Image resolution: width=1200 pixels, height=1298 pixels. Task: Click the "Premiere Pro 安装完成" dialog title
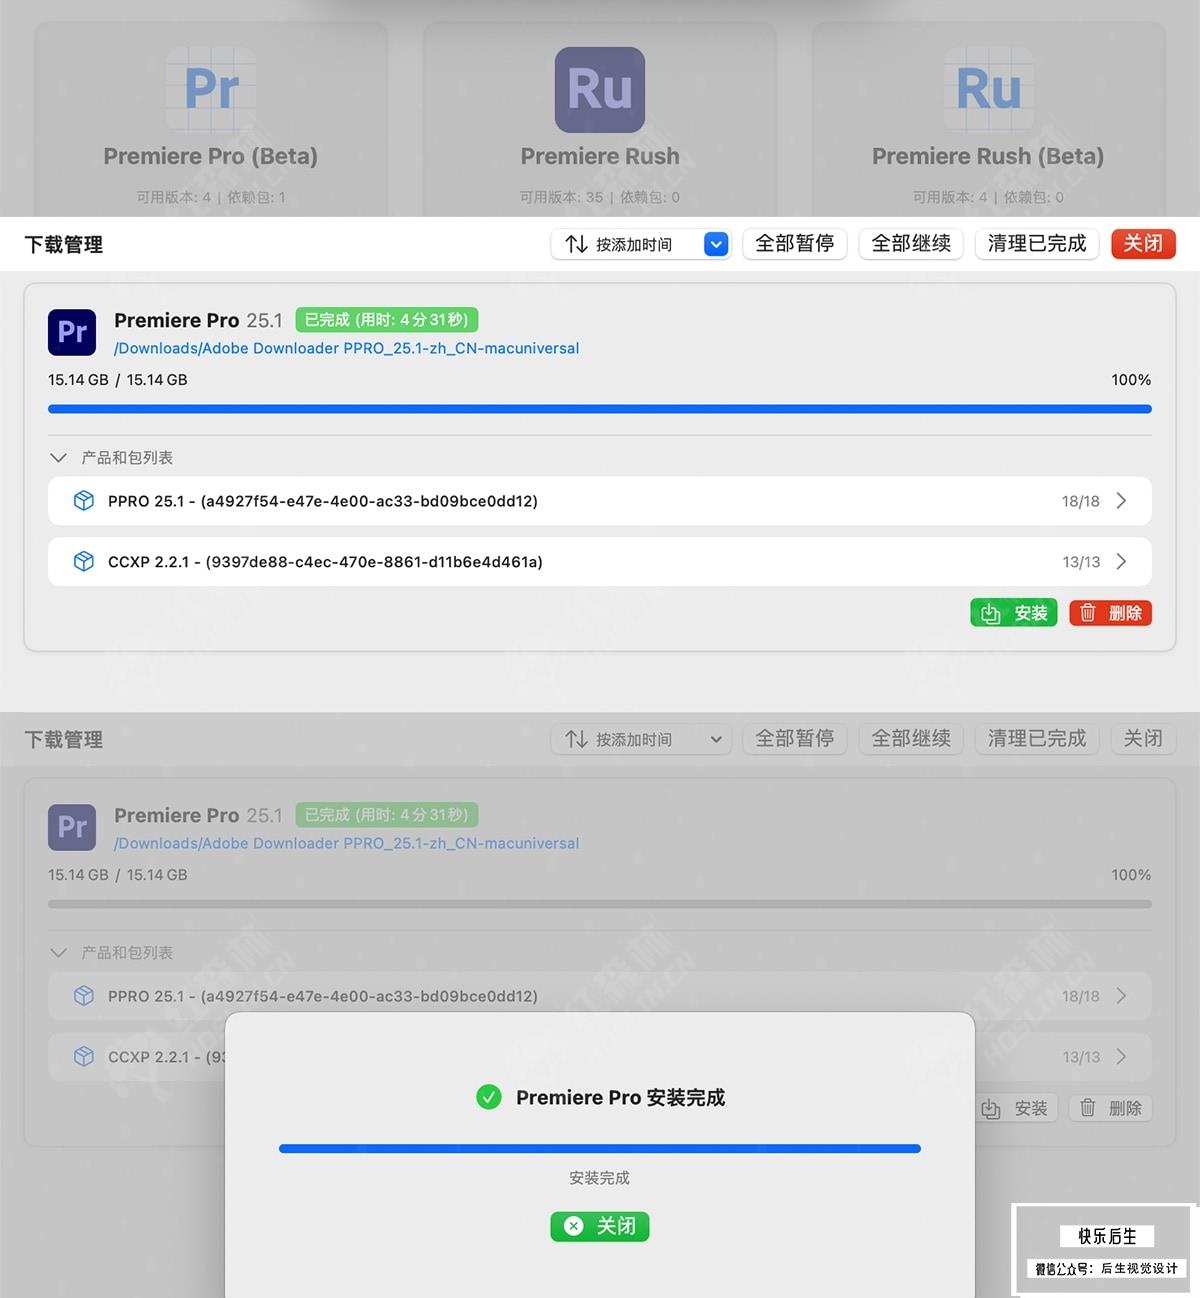[620, 1097]
